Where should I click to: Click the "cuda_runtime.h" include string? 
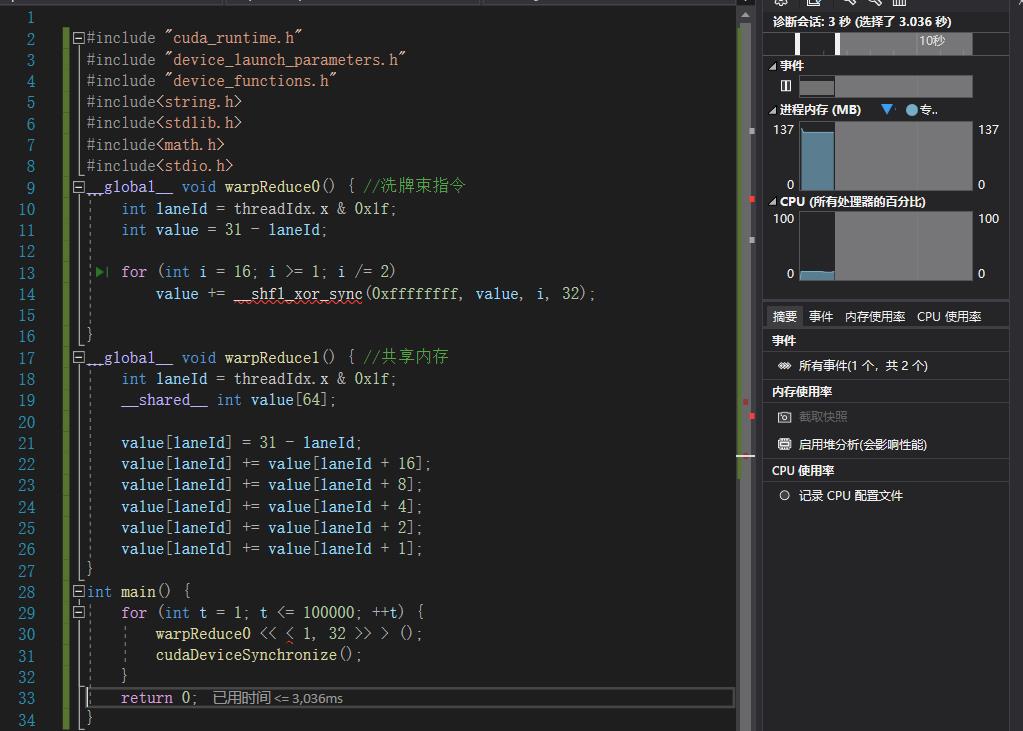click(x=234, y=38)
